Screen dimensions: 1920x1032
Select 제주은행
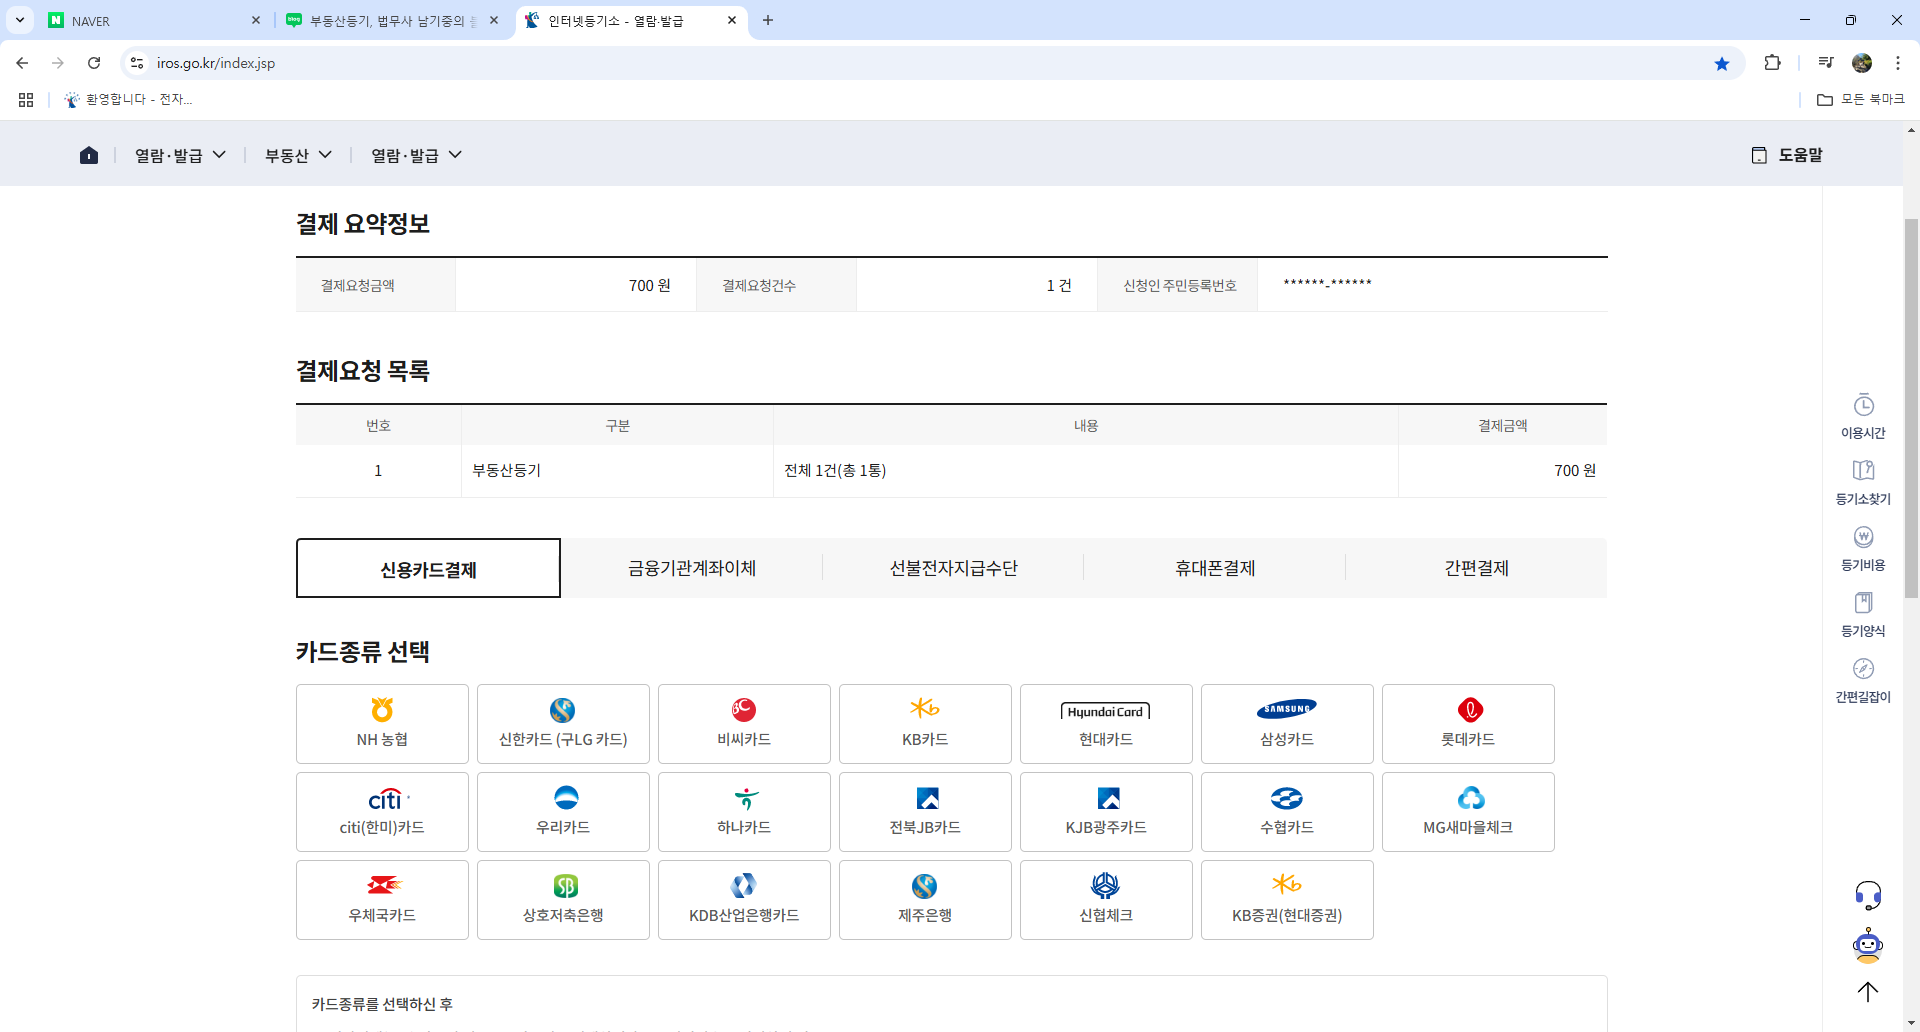pyautogui.click(x=925, y=900)
